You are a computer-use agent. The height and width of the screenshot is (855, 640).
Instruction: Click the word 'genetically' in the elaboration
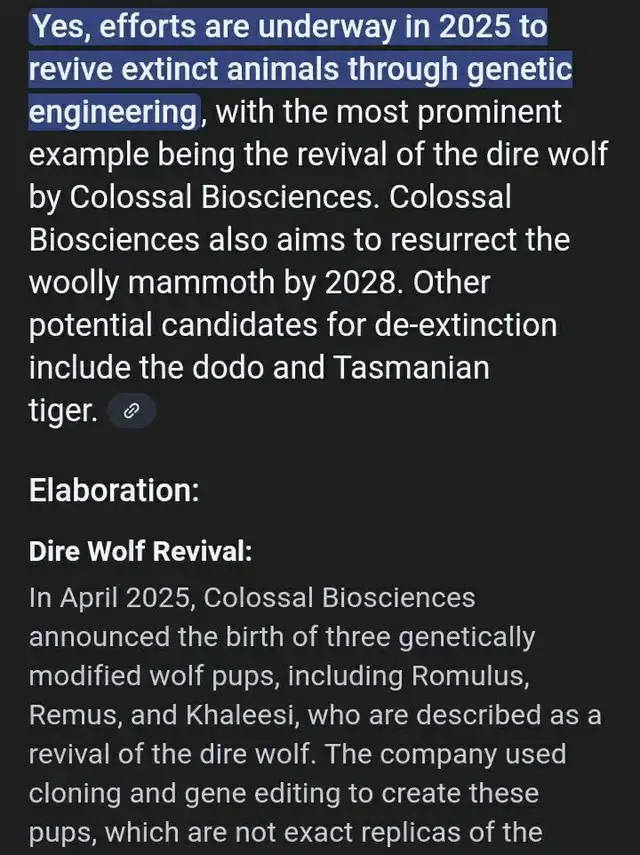(x=467, y=637)
